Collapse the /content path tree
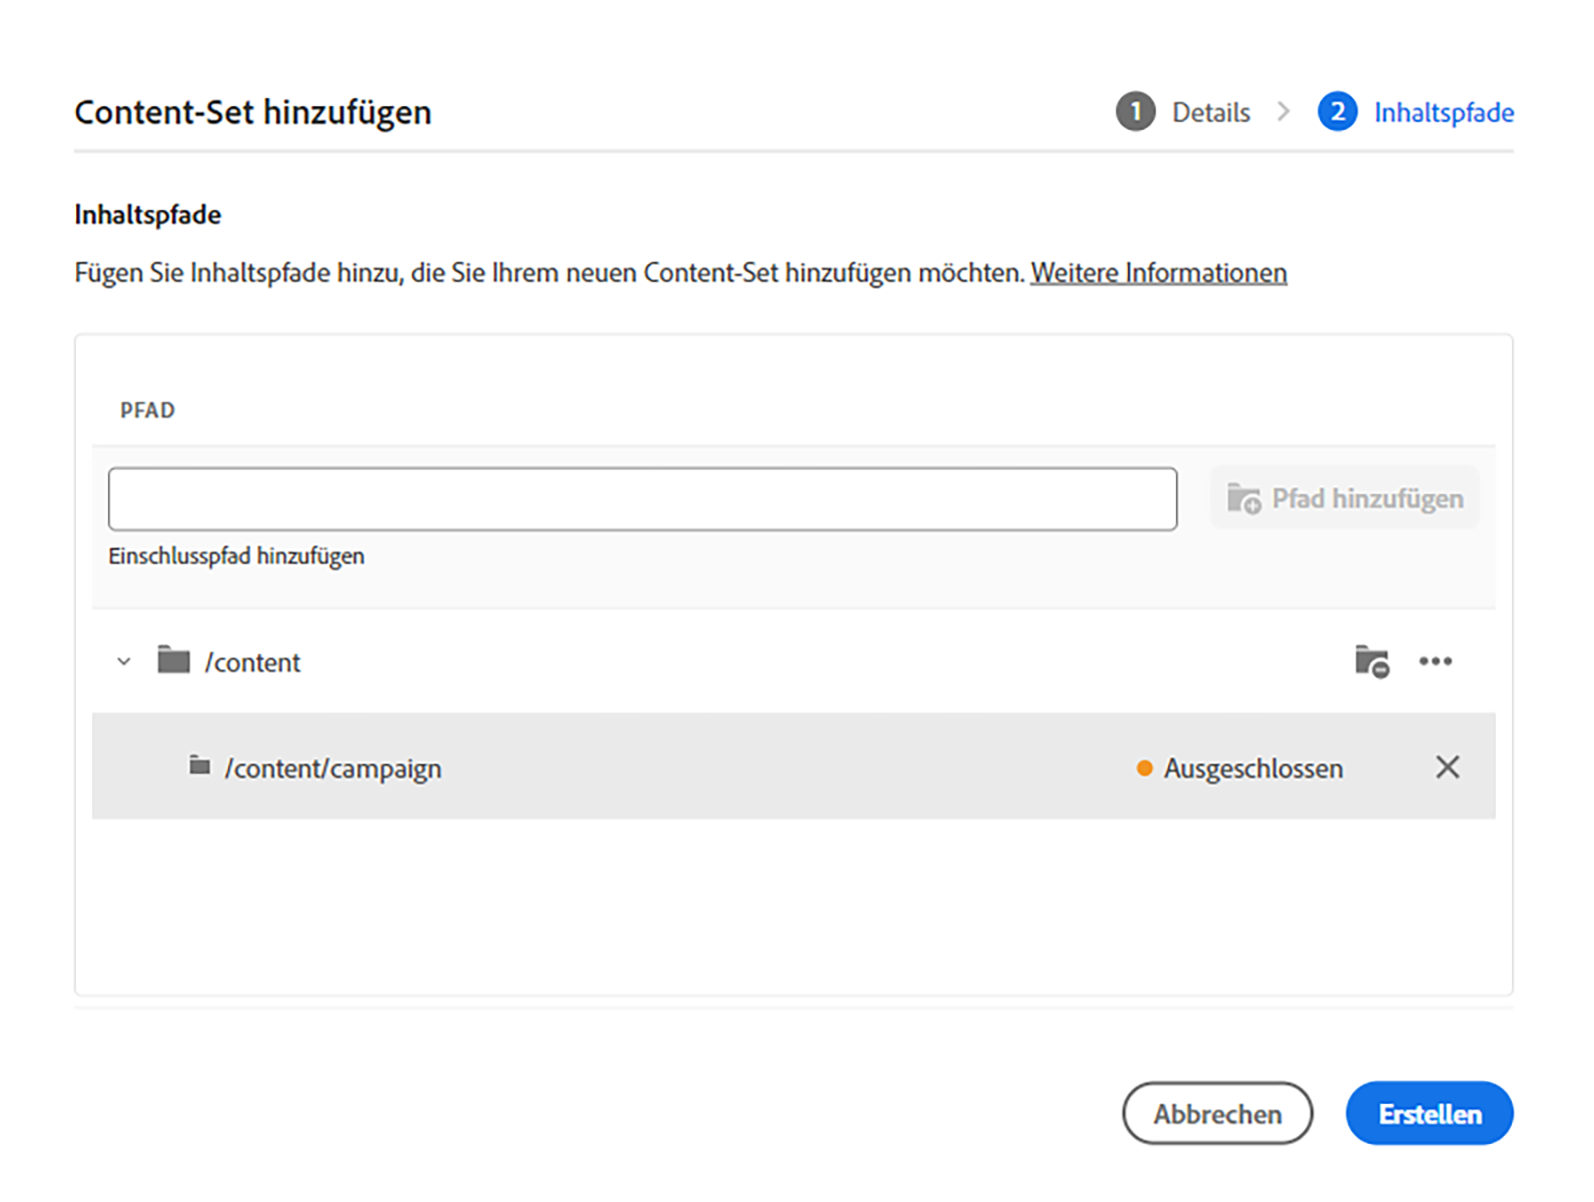Image resolution: width=1594 pixels, height=1202 pixels. [x=124, y=662]
